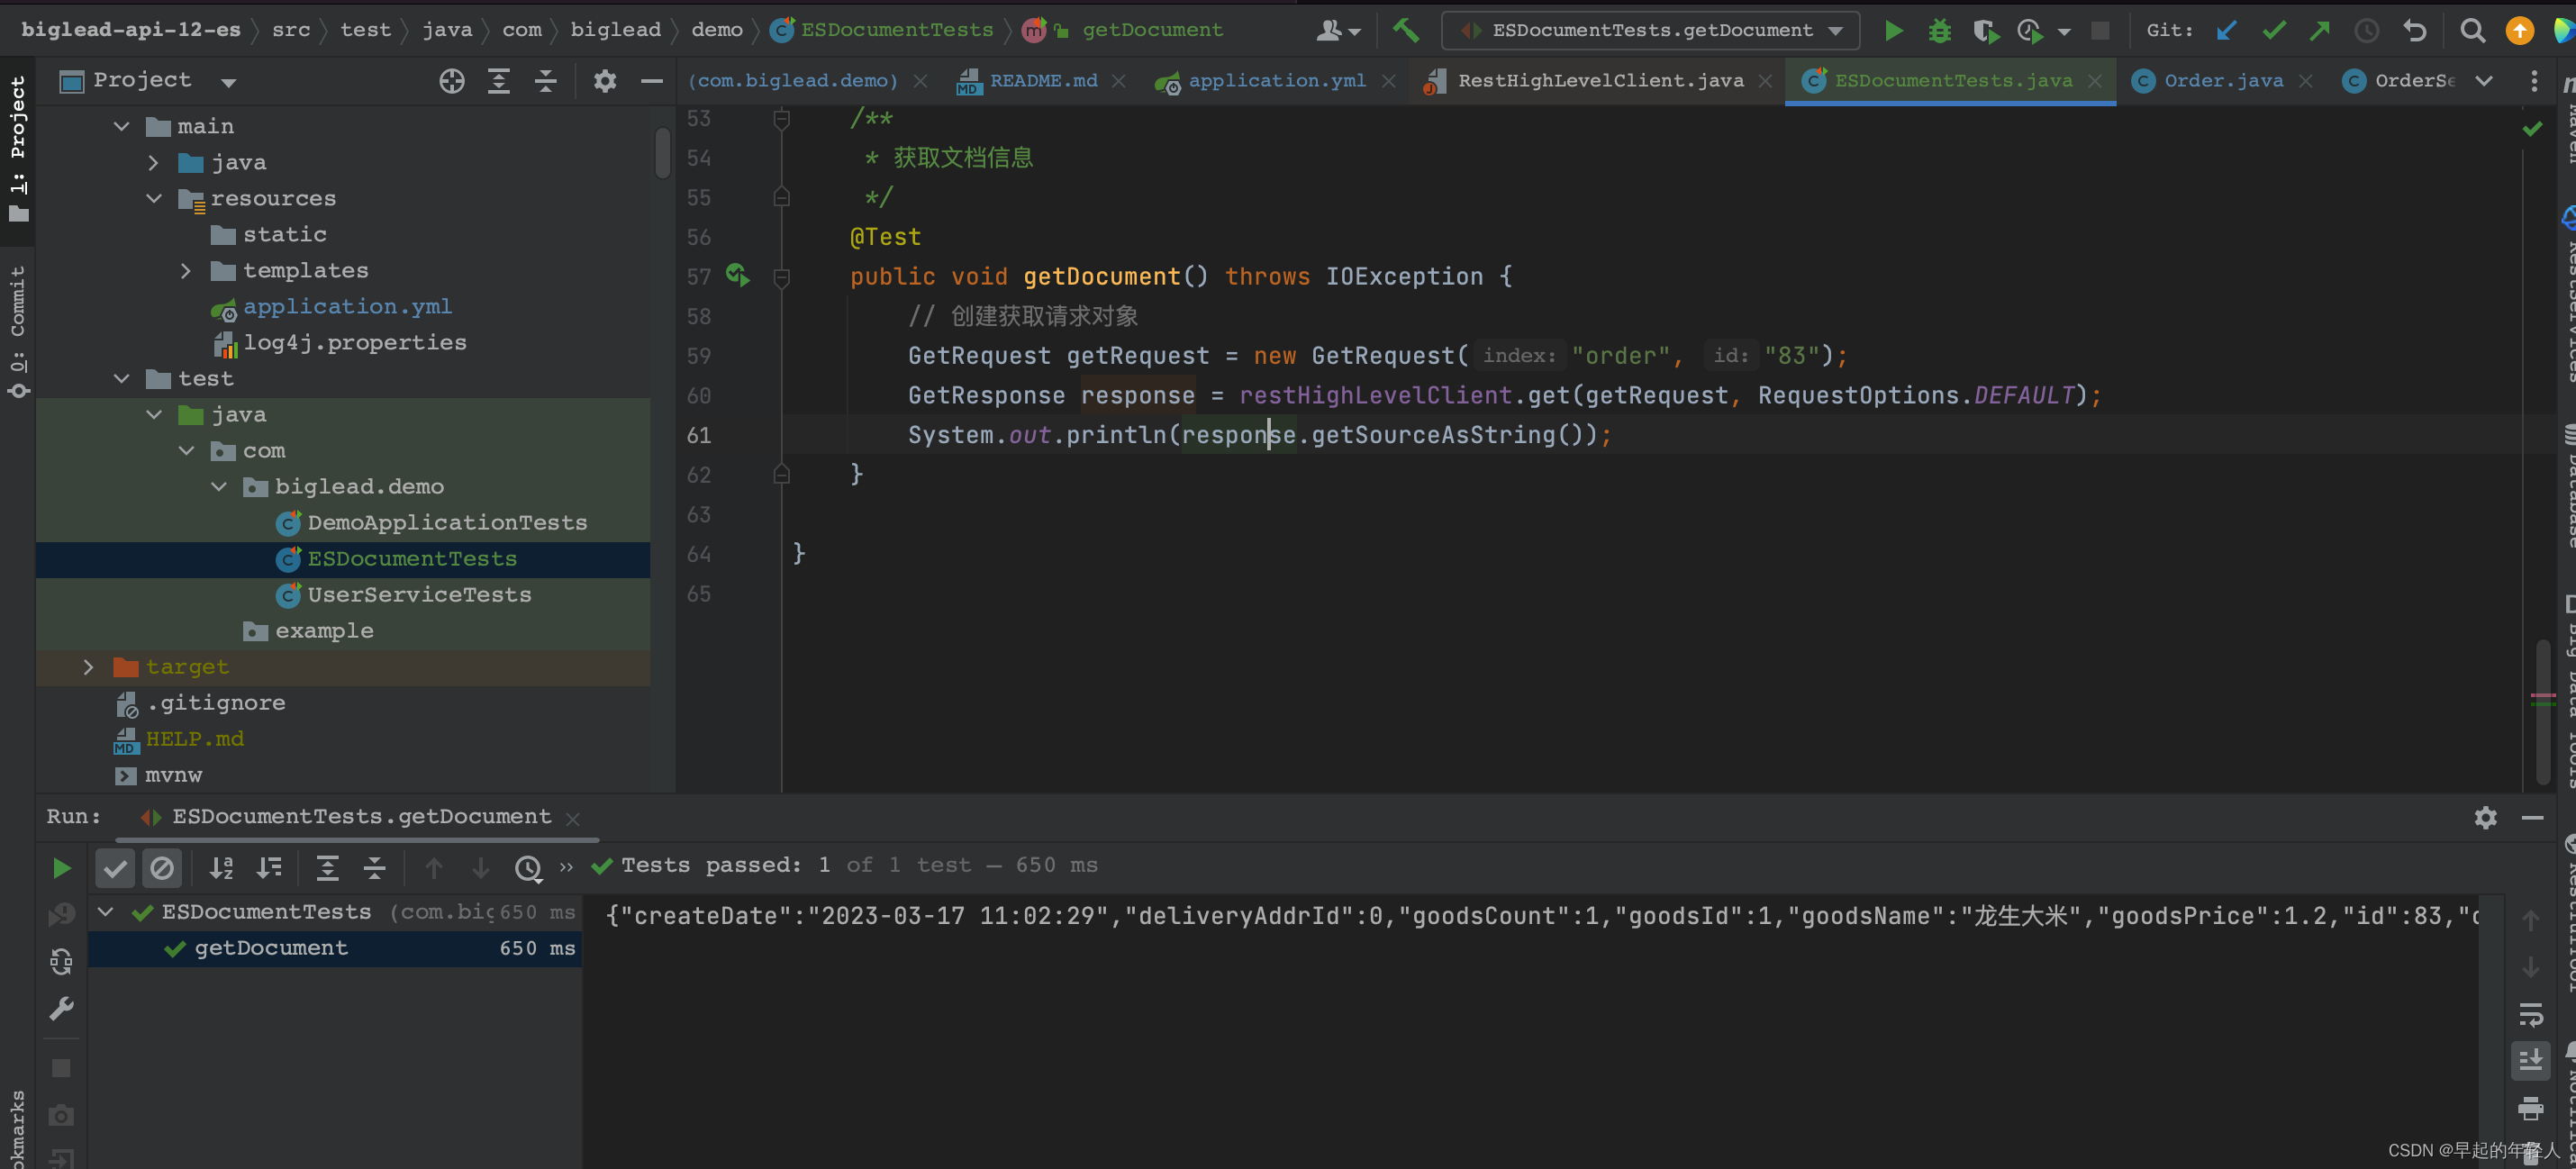Open Run panel settings gear
This screenshot has height=1169, width=2576.
point(2485,817)
